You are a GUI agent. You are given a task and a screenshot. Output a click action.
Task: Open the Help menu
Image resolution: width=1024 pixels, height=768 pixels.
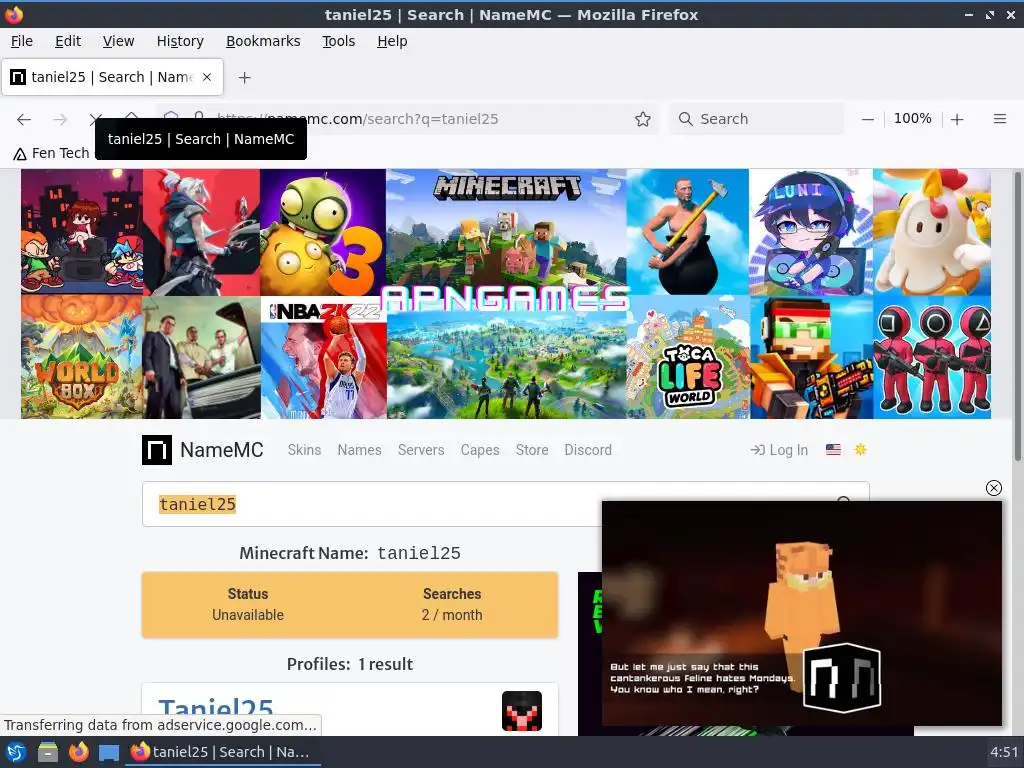(392, 41)
